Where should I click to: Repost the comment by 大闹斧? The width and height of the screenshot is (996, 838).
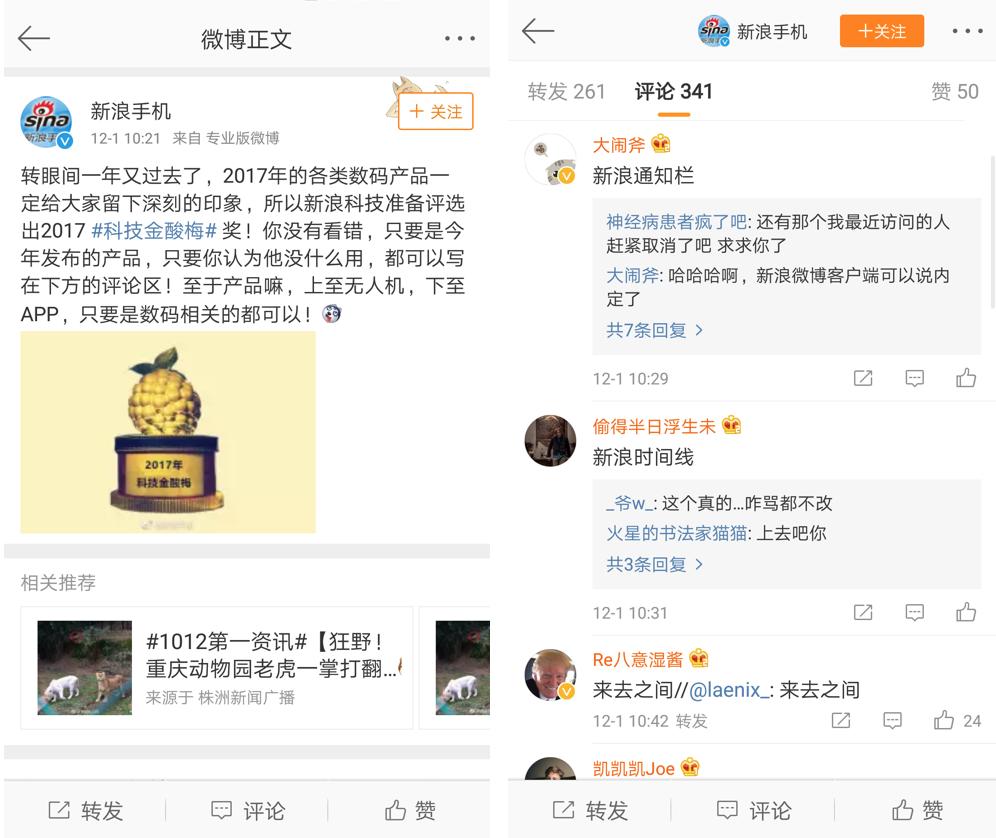(x=863, y=378)
